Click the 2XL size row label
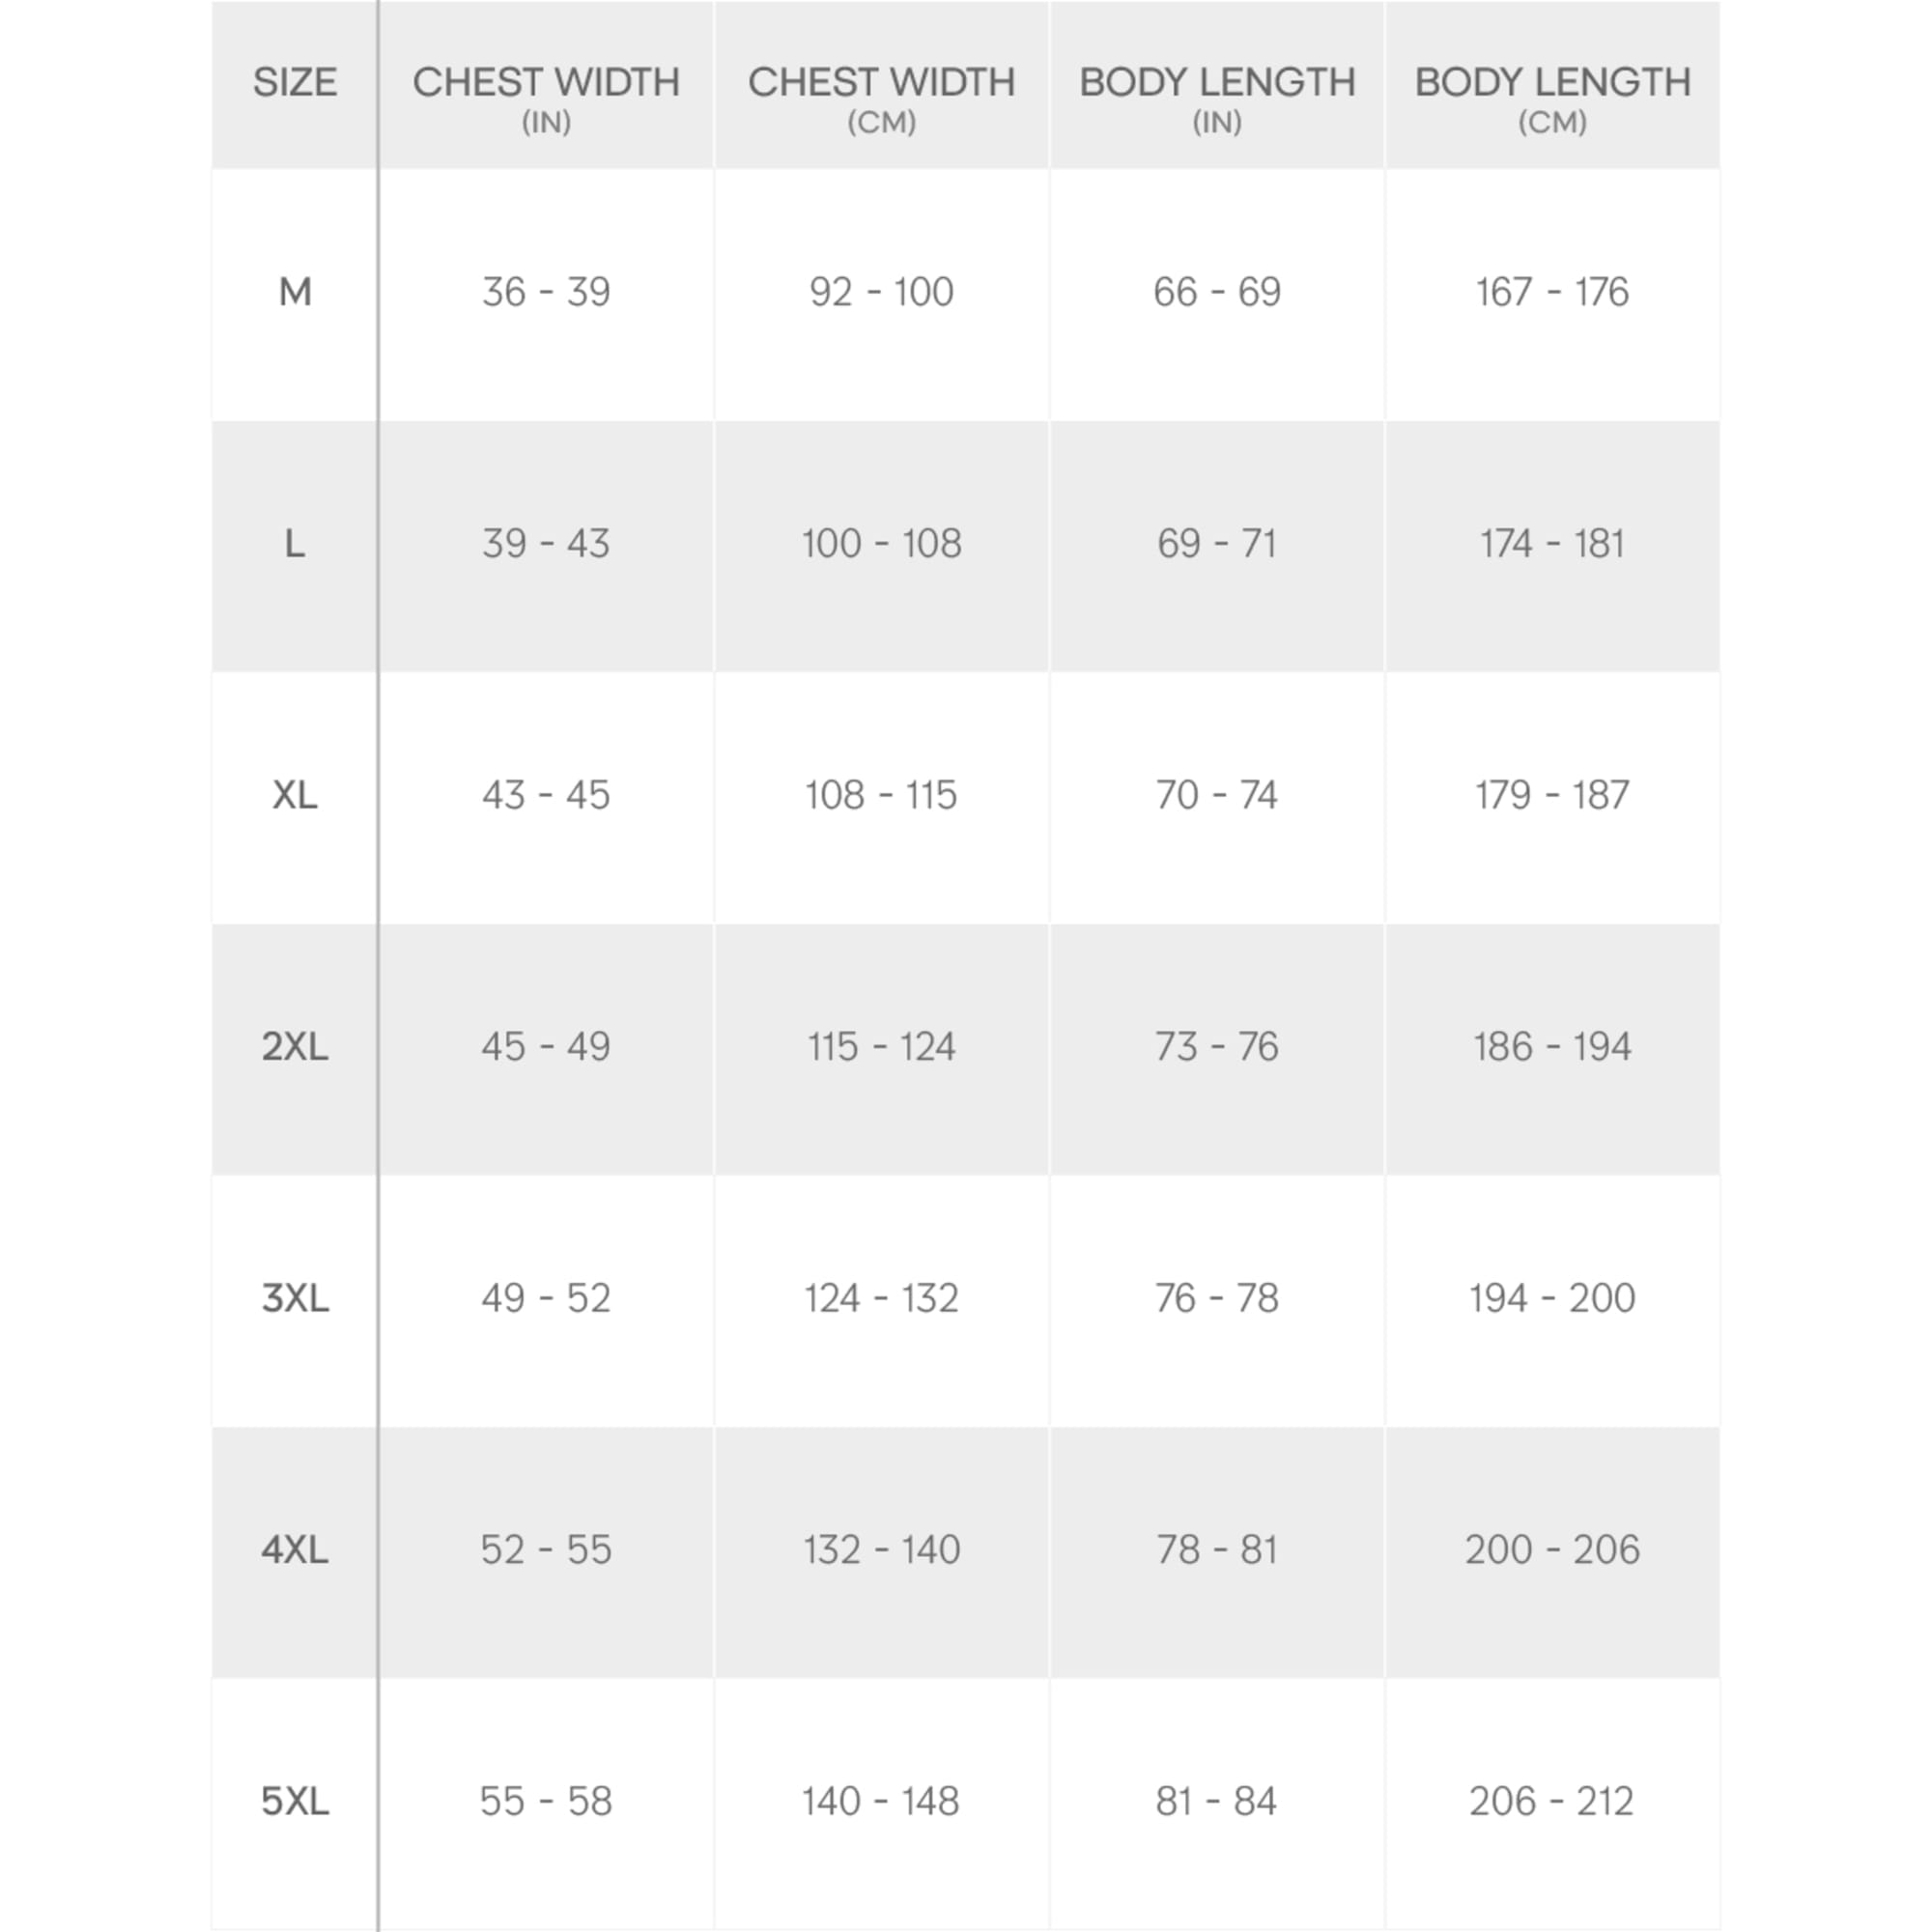The width and height of the screenshot is (1932, 1932). tap(295, 1047)
